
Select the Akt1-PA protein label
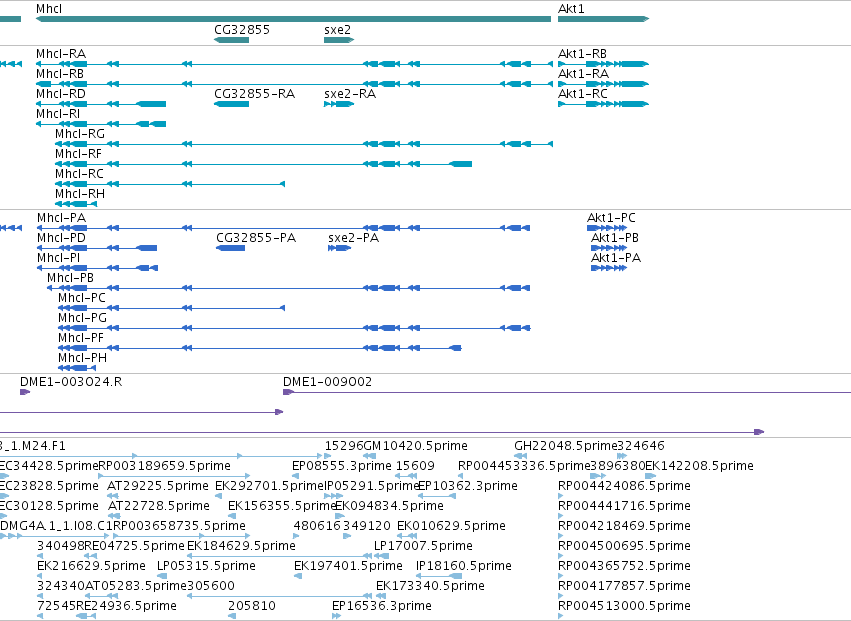click(x=616, y=258)
